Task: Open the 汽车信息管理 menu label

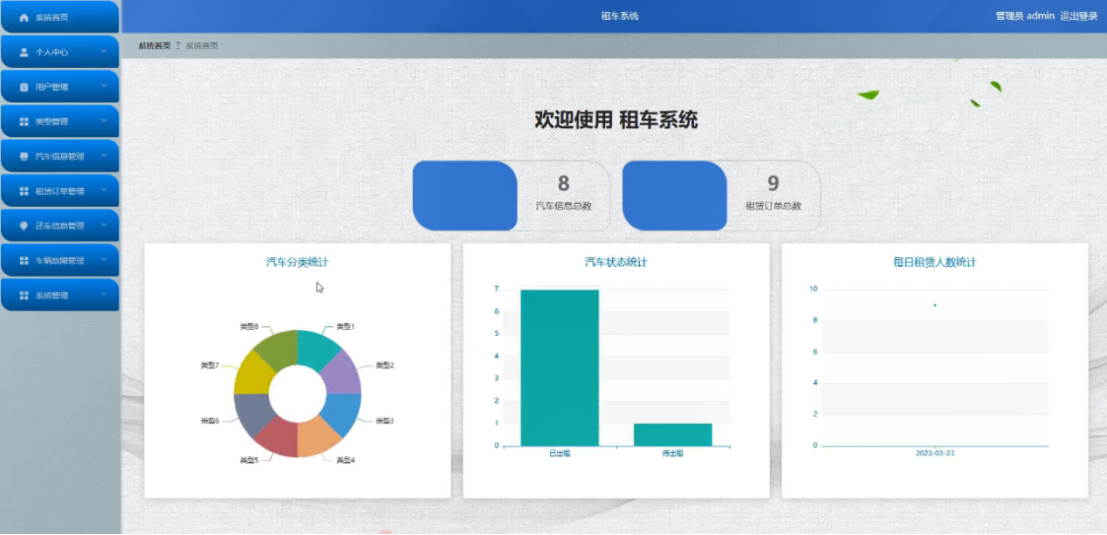Action: (60, 157)
